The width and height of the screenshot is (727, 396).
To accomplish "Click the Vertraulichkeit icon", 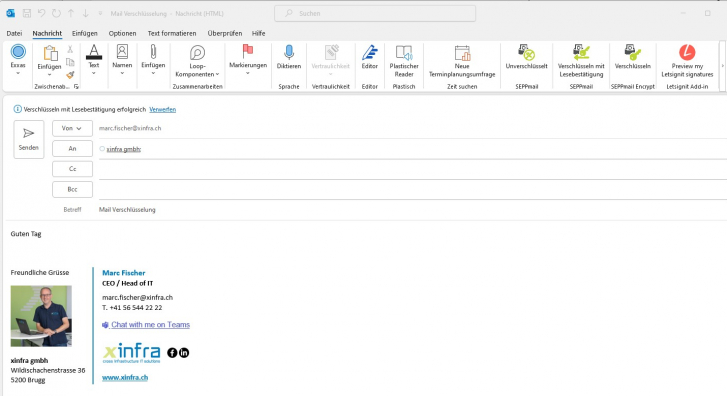I will click(331, 52).
